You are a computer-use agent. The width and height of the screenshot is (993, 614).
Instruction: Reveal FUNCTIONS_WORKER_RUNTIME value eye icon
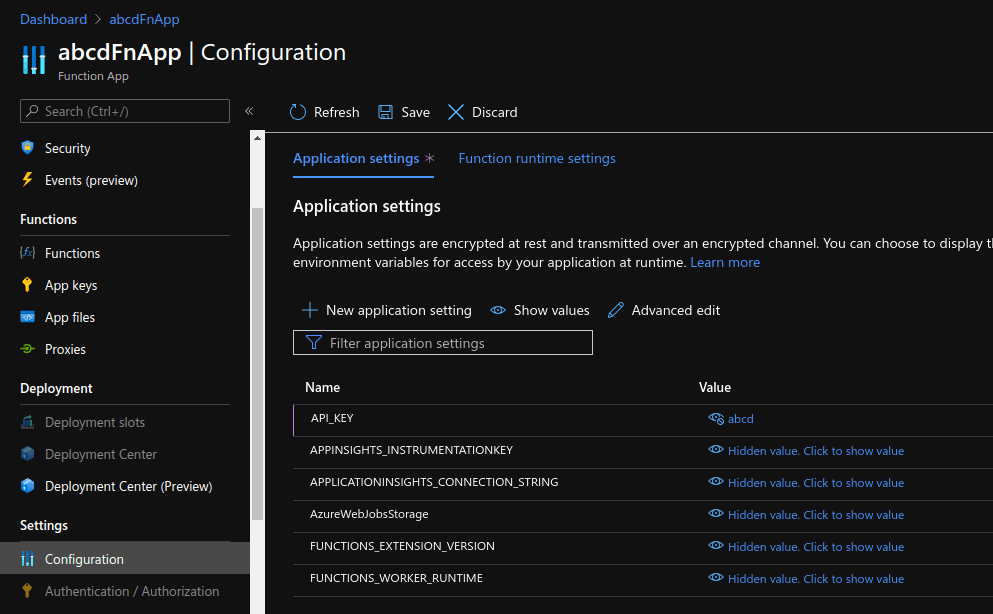click(x=716, y=577)
